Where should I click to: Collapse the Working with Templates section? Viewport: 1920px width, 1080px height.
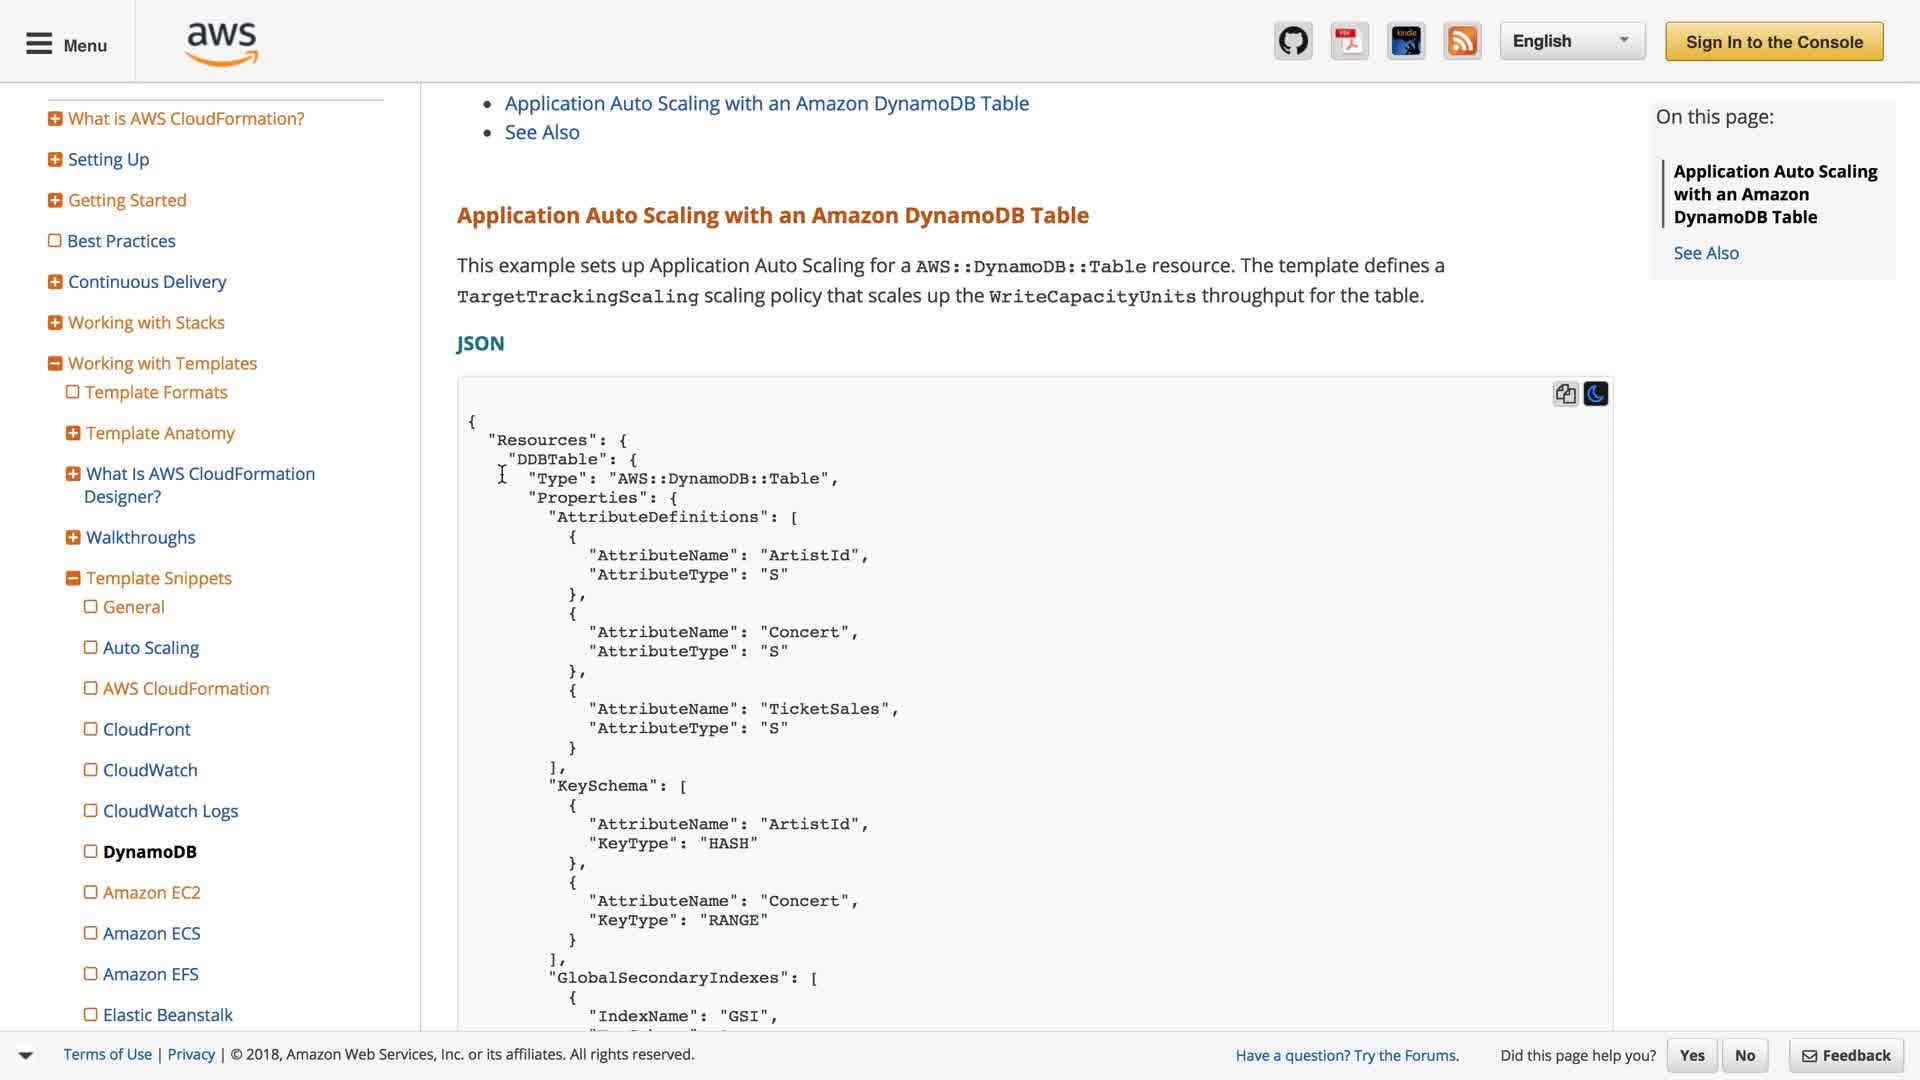(x=55, y=364)
